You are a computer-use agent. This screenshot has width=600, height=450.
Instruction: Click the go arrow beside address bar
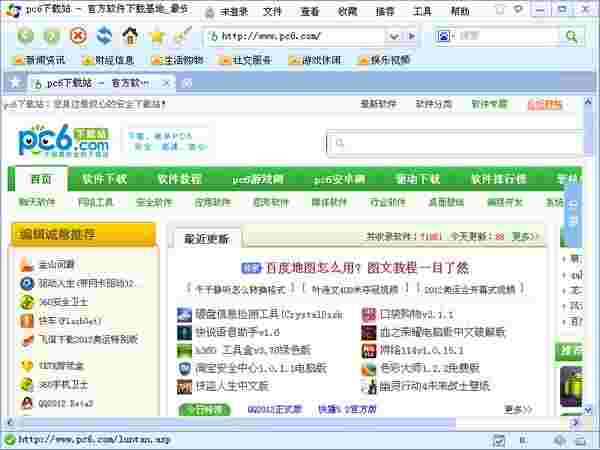pyautogui.click(x=412, y=36)
